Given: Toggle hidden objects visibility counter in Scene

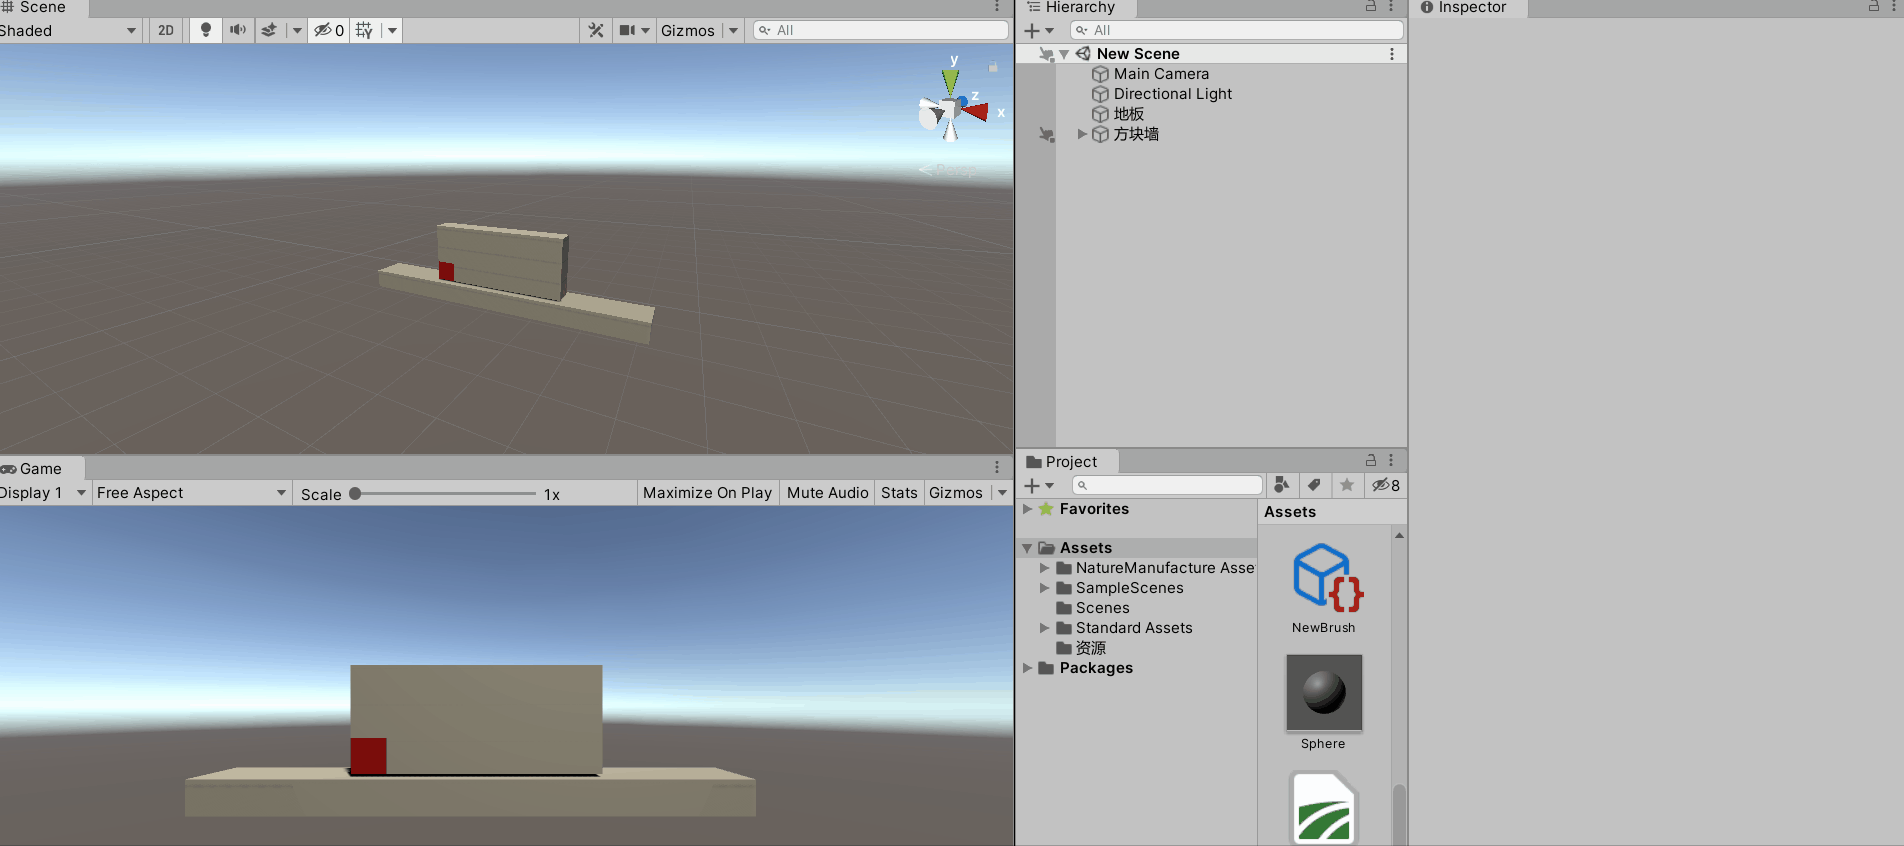Looking at the screenshot, I should [329, 30].
